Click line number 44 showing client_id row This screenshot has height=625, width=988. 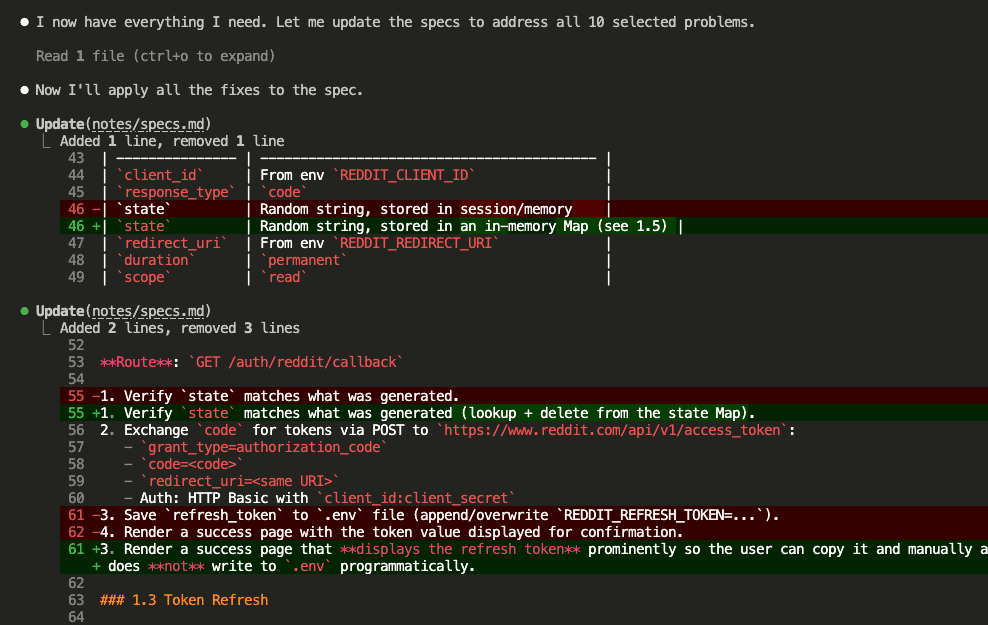point(76,174)
